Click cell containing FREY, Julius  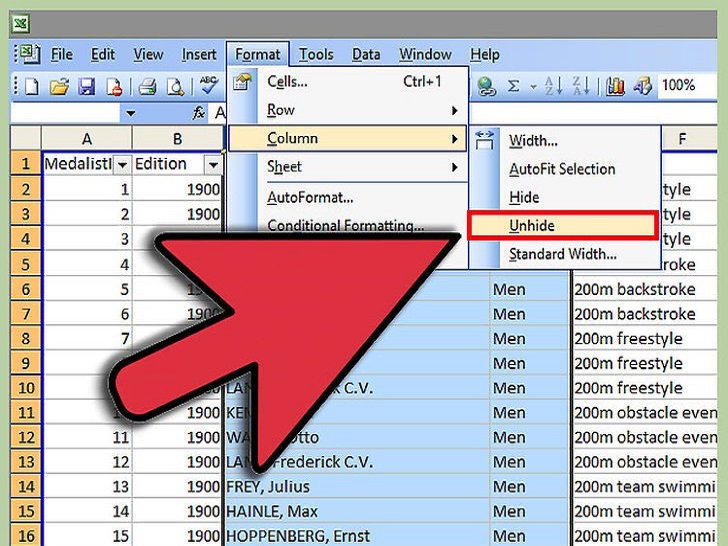(x=357, y=487)
